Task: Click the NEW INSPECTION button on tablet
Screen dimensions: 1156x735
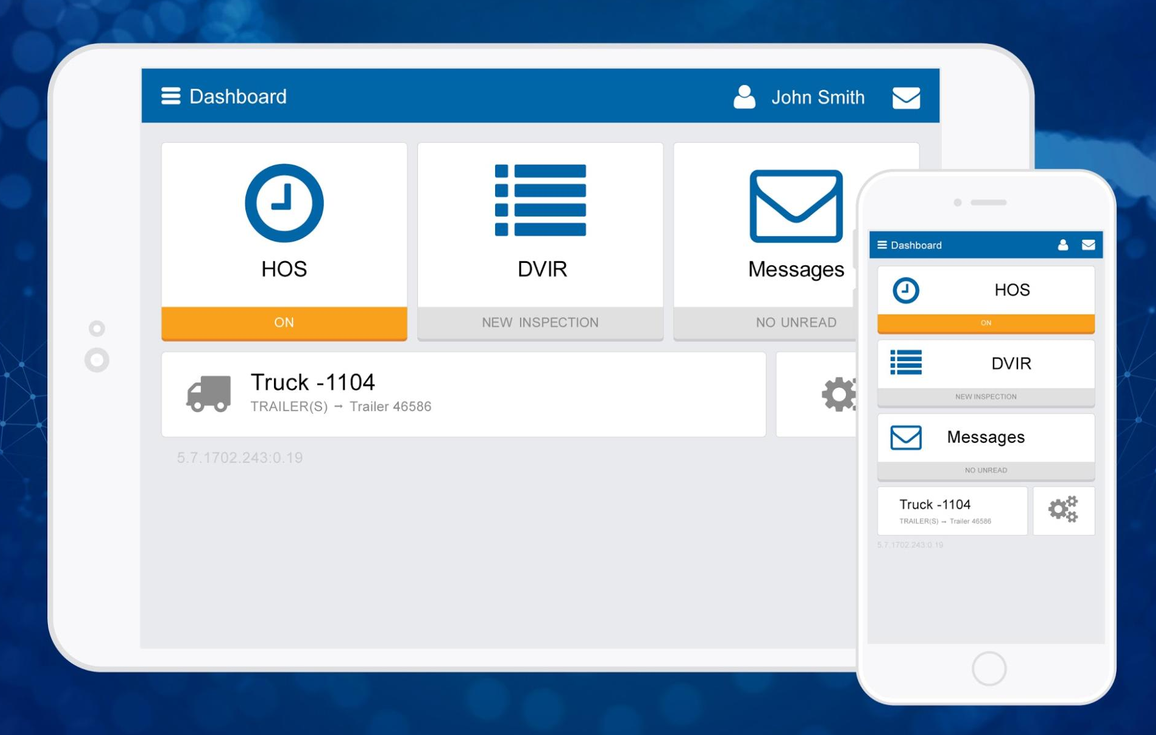Action: 540,323
